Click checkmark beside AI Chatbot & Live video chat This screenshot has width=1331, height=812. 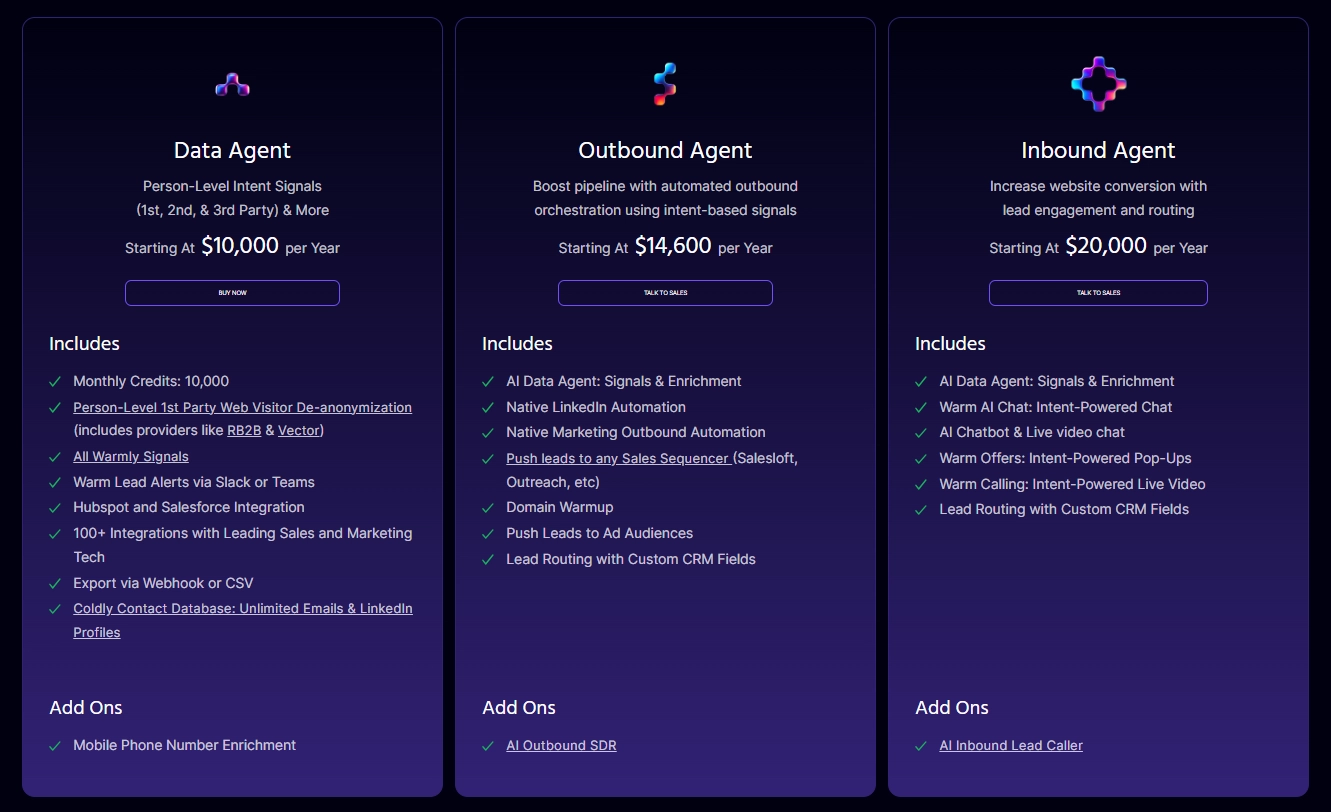[x=921, y=432]
